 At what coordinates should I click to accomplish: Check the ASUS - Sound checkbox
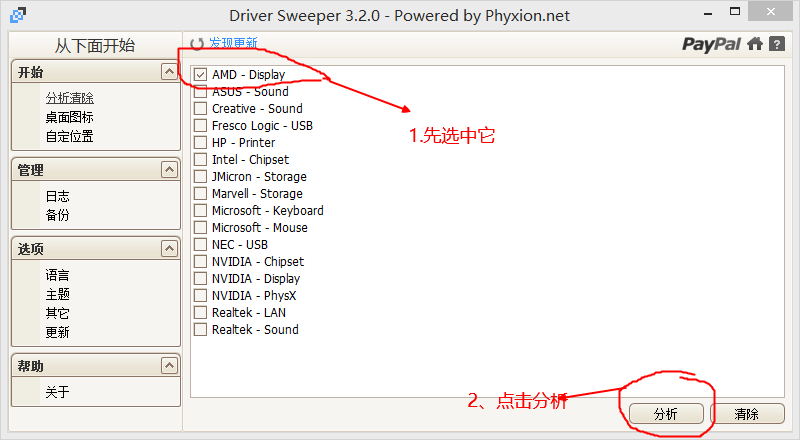coord(201,92)
